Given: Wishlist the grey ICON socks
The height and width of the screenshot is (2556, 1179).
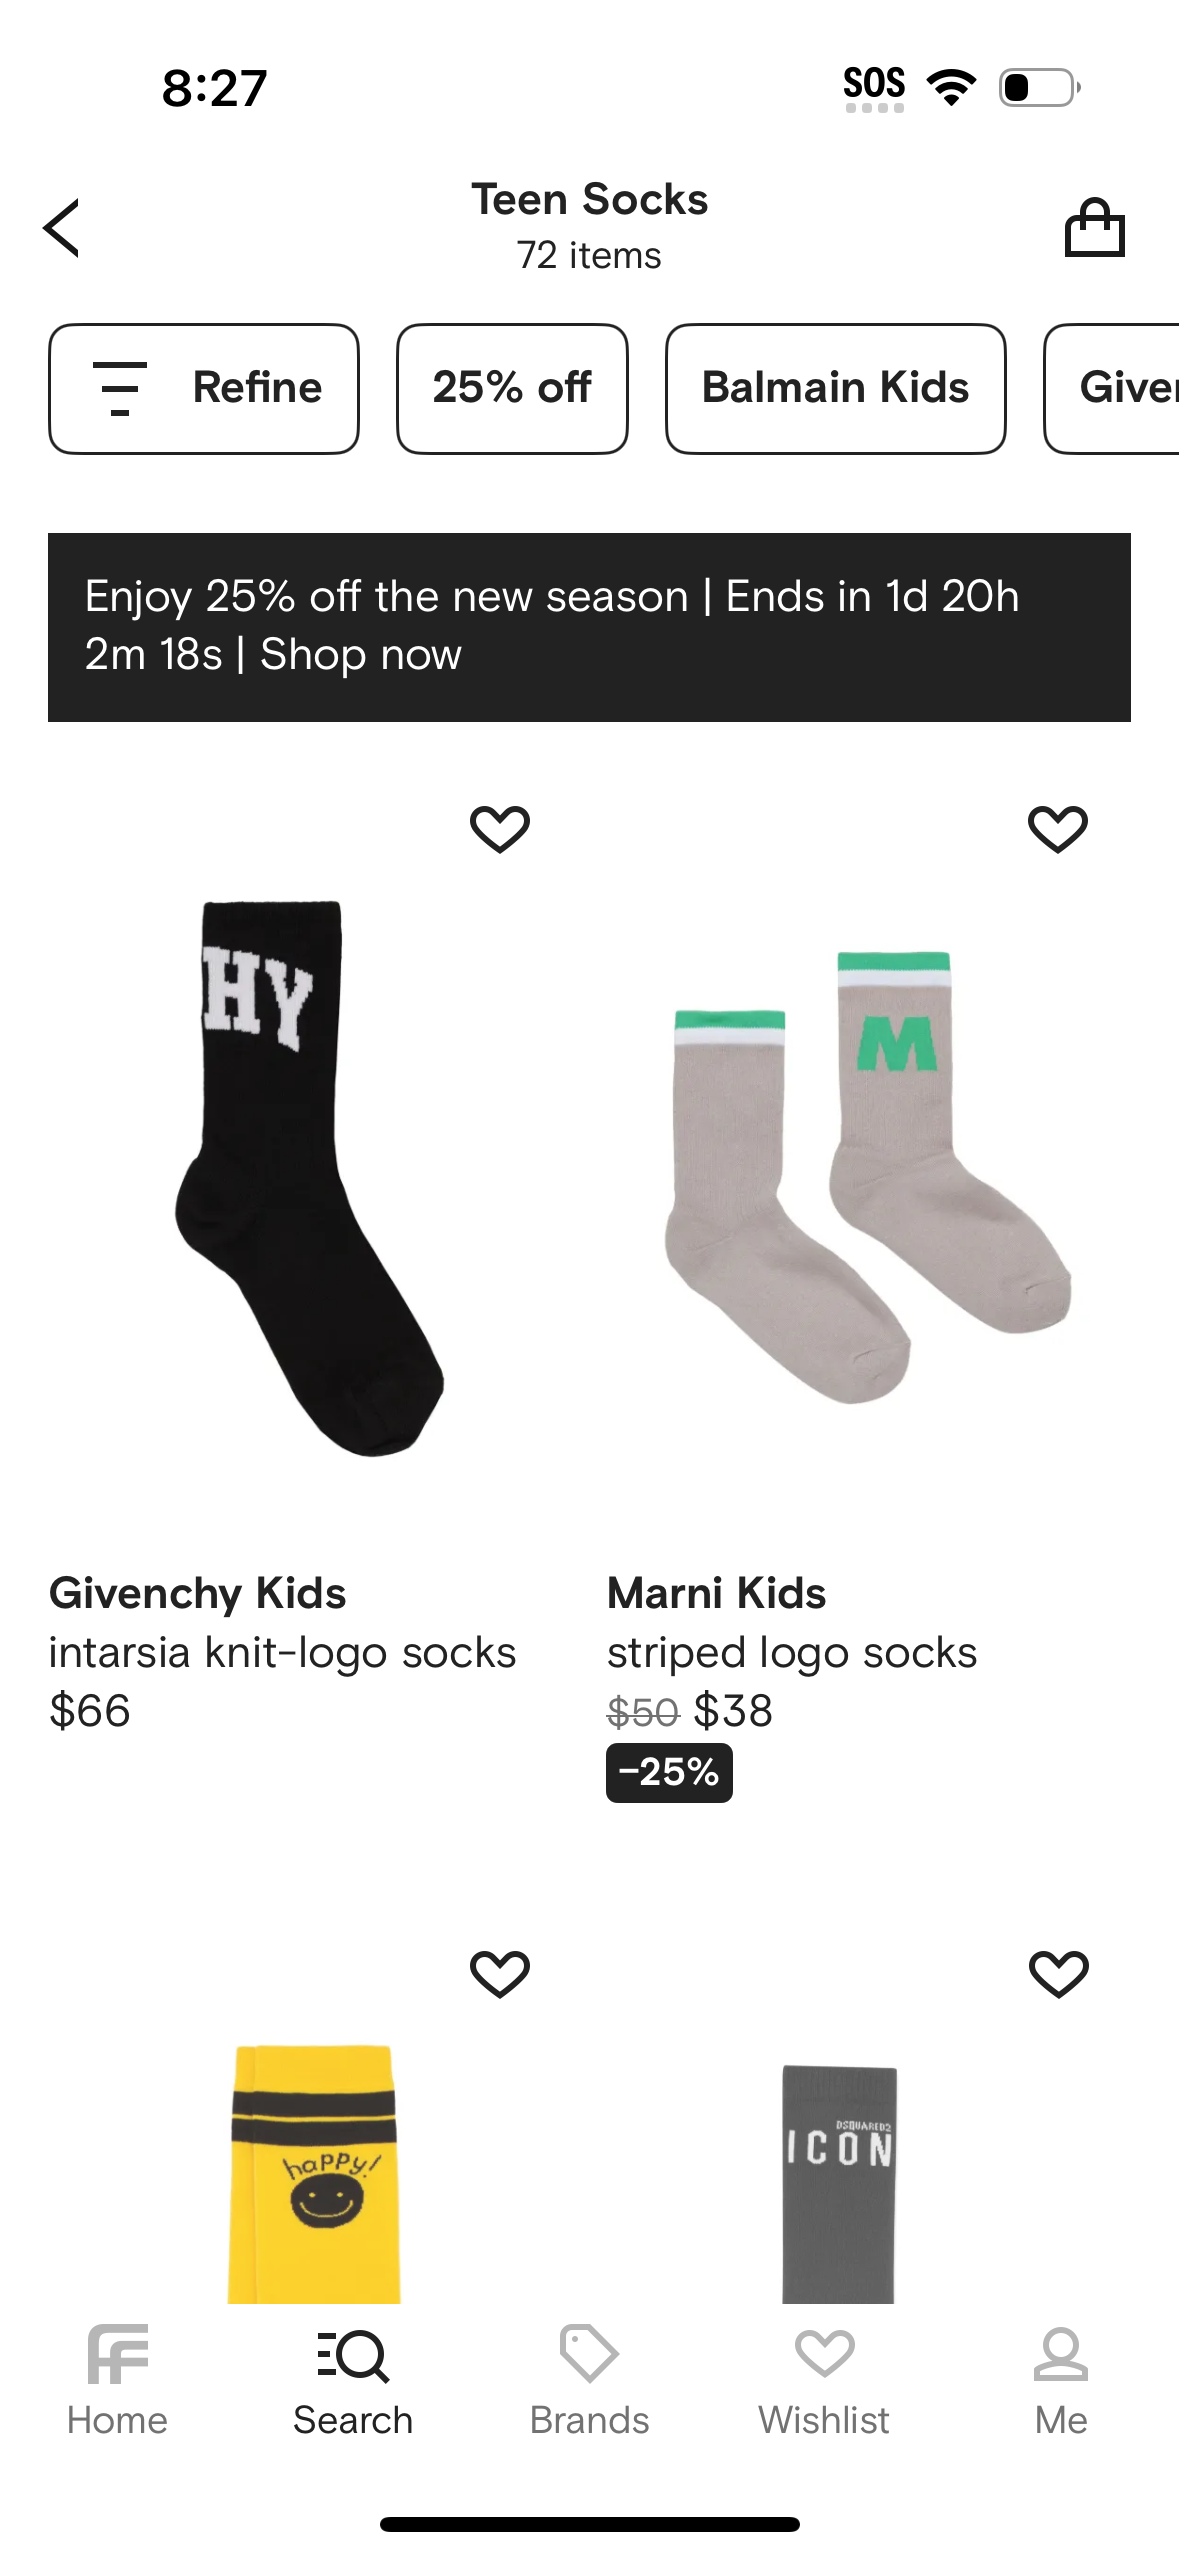Looking at the screenshot, I should click(1058, 1973).
